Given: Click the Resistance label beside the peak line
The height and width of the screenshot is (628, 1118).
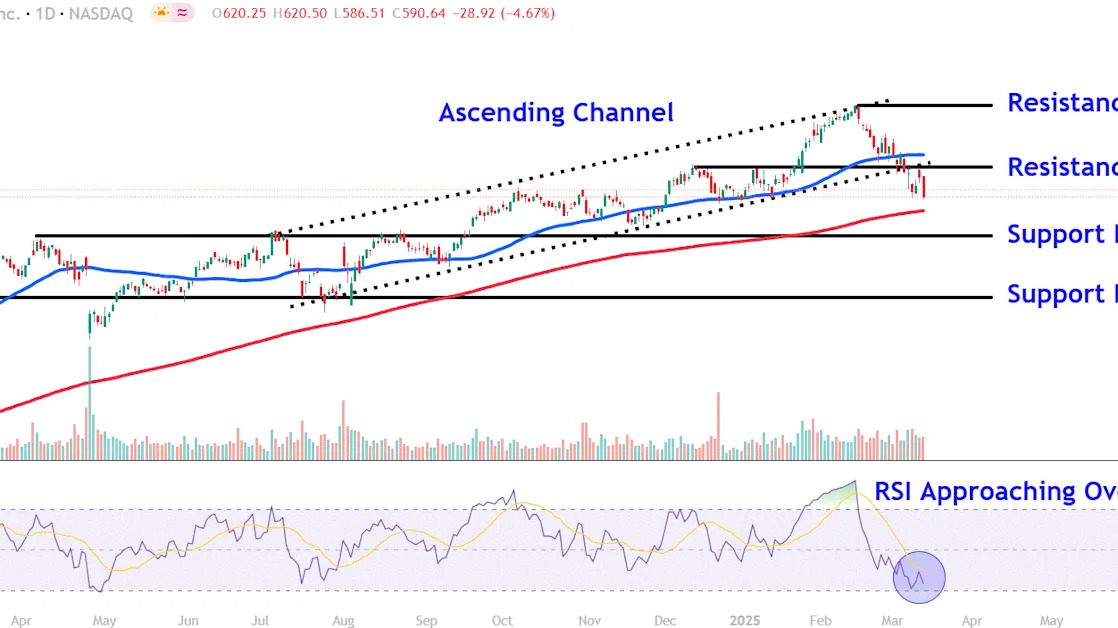Looking at the screenshot, I should click(x=1062, y=103).
